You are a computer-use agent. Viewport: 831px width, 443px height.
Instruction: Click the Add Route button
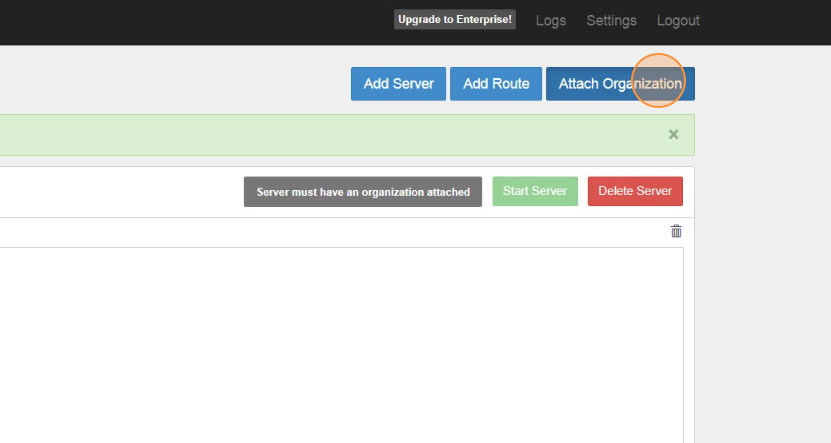[496, 84]
